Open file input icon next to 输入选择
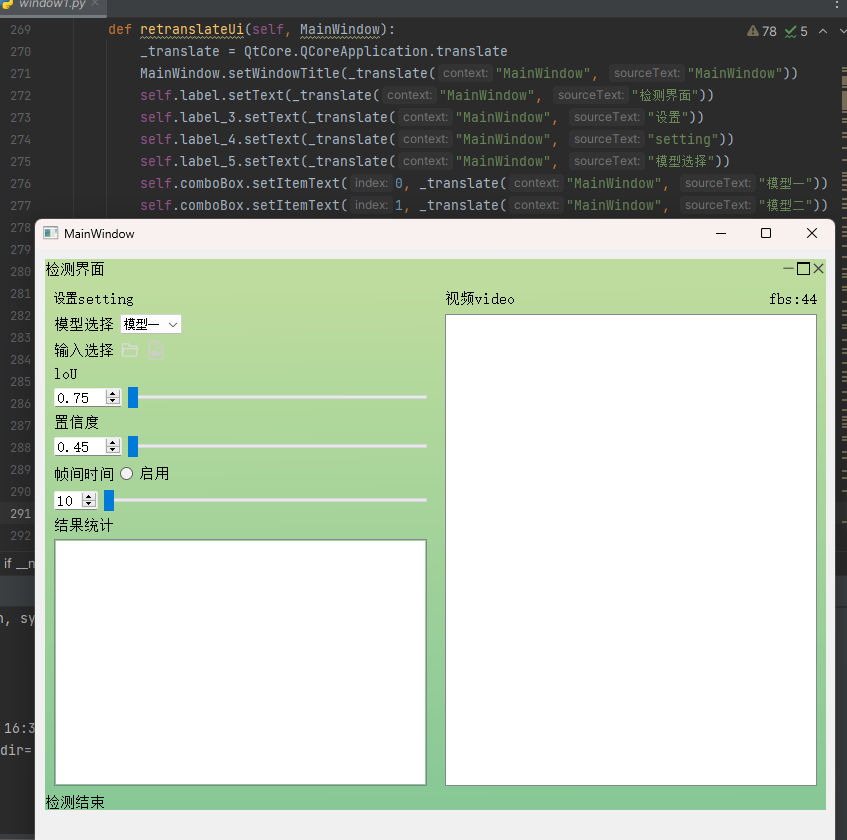This screenshot has width=847, height=840. click(156, 351)
